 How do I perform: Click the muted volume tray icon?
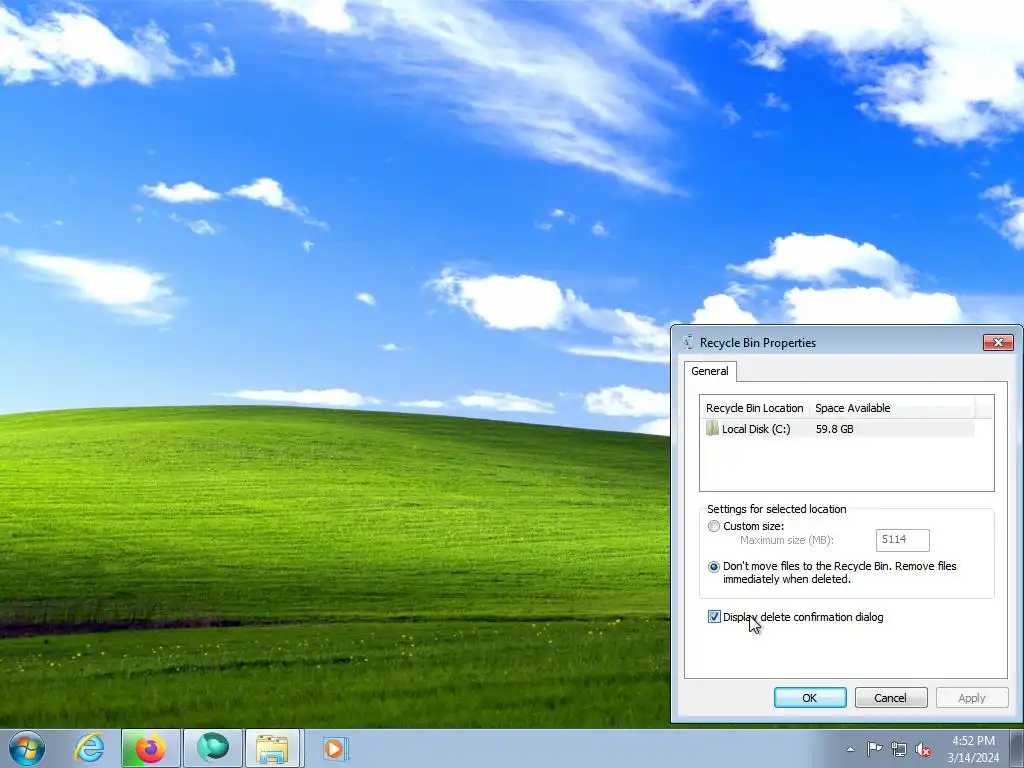(923, 750)
